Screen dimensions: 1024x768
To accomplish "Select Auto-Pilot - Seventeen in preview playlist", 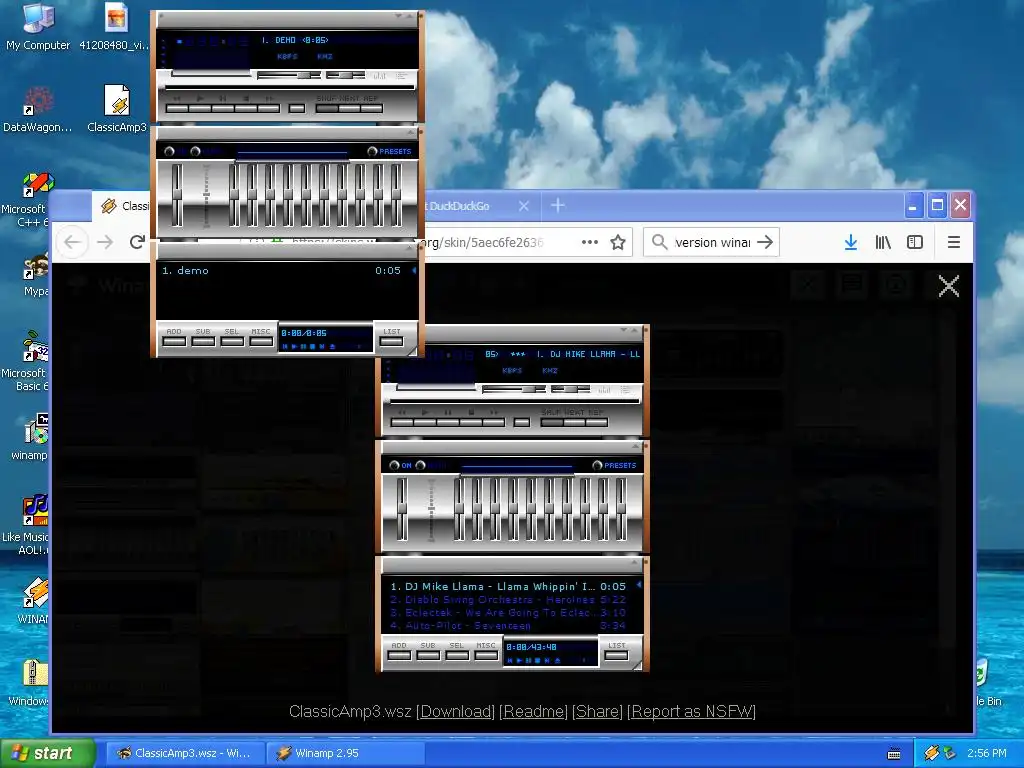I will (x=507, y=626).
